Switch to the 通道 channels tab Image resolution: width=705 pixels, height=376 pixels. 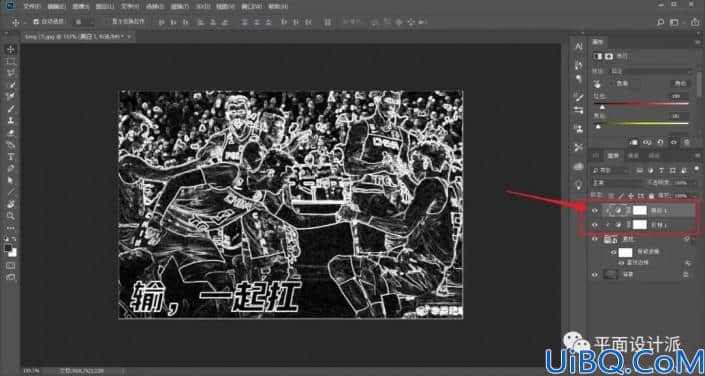[x=633, y=156]
